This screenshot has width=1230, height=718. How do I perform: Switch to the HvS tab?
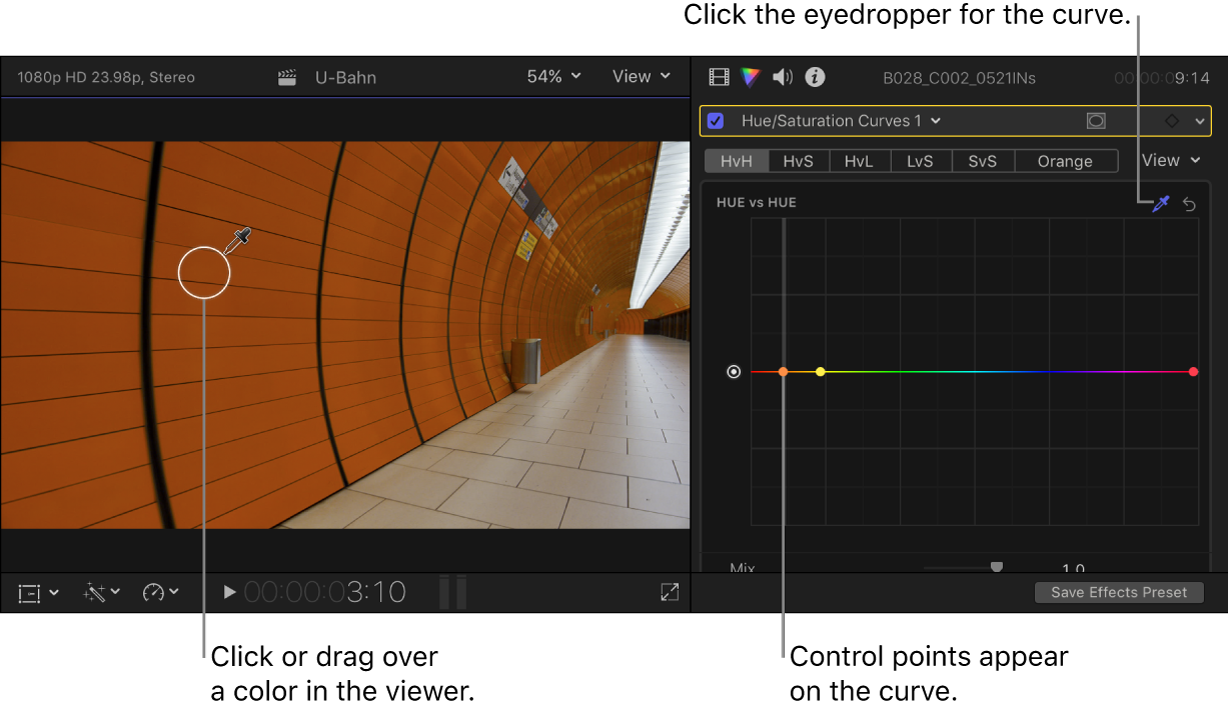(x=798, y=160)
